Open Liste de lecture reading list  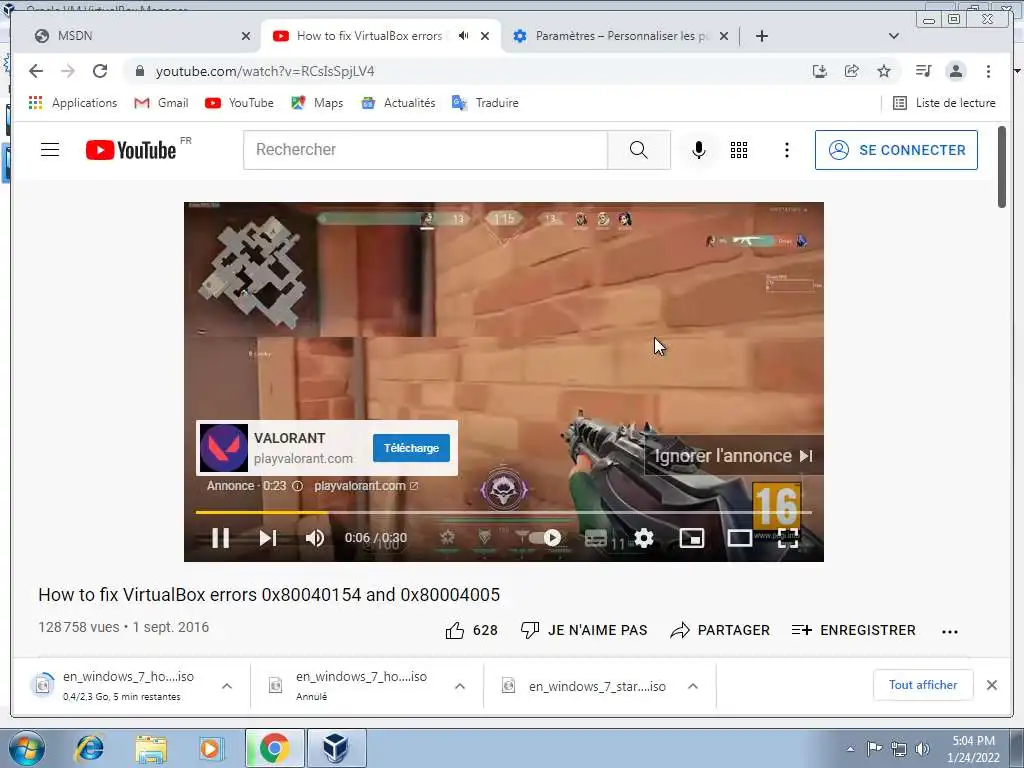click(x=944, y=103)
